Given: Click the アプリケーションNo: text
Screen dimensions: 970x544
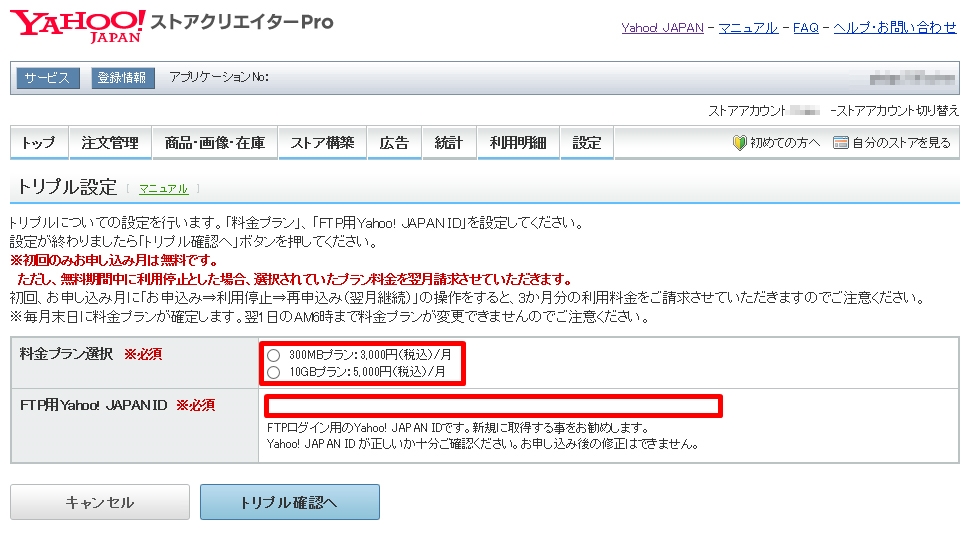Looking at the screenshot, I should pos(219,77).
